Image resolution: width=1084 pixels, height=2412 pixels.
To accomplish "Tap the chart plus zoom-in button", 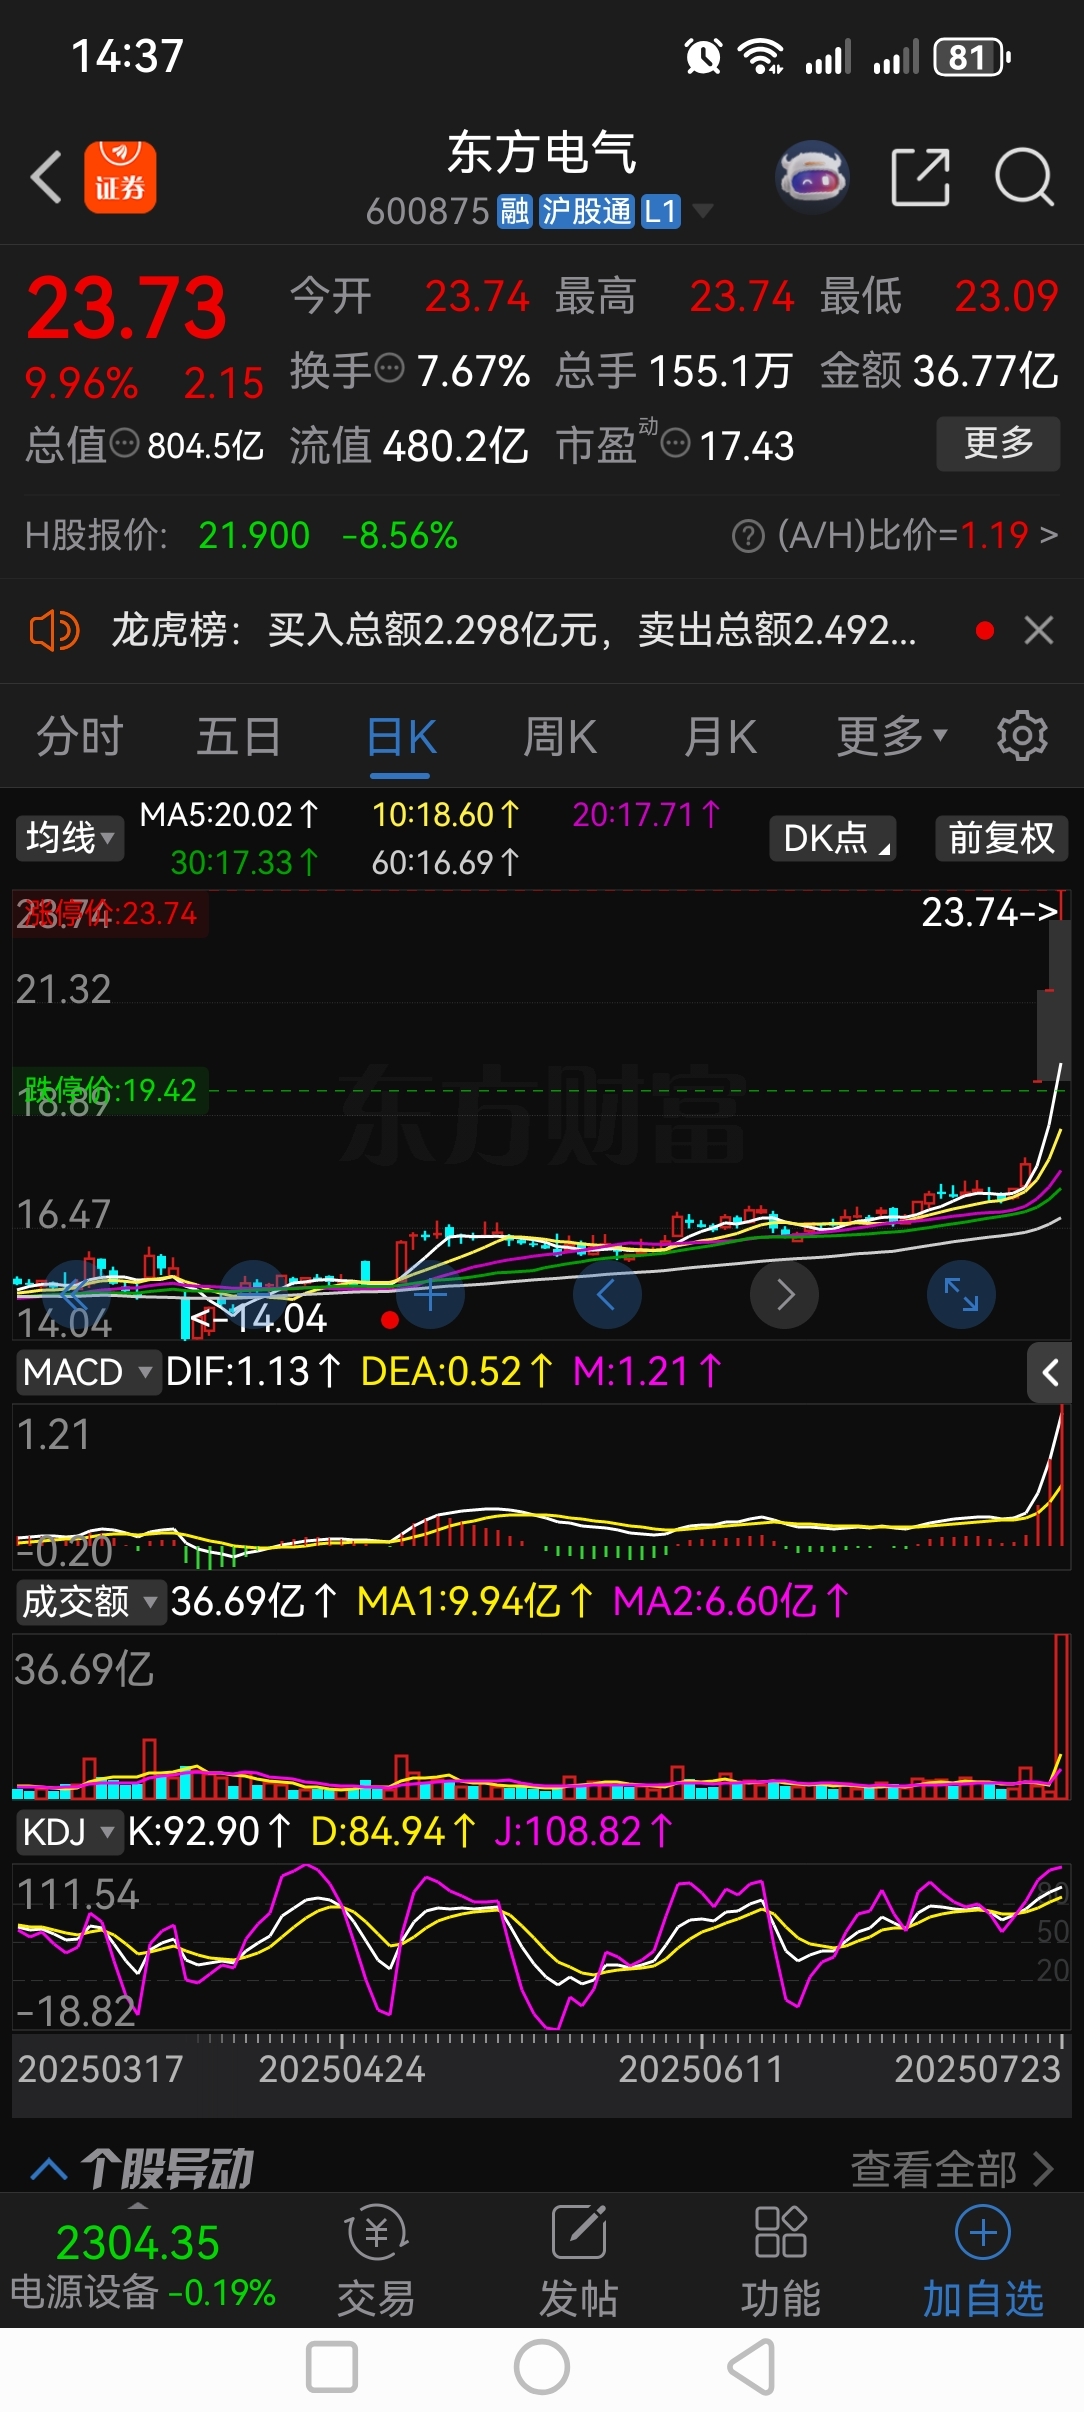I will click(430, 1295).
